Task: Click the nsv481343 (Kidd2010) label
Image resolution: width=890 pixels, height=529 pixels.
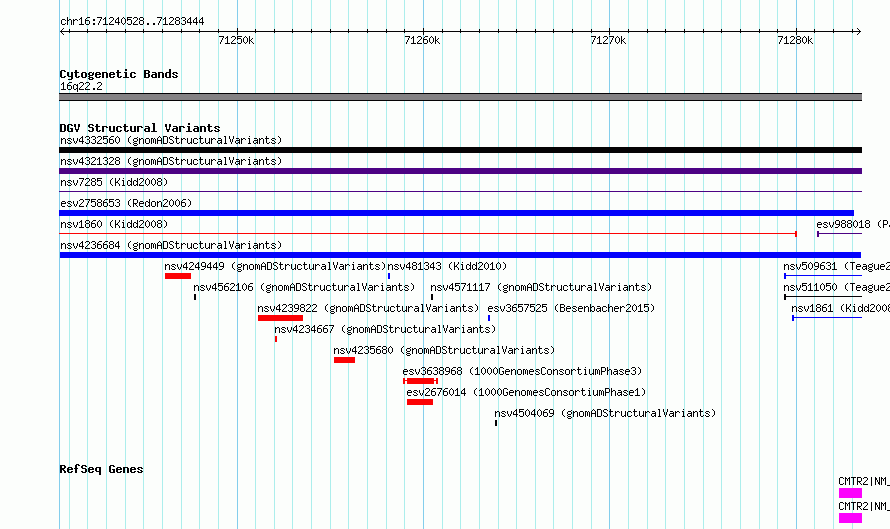Action: tap(447, 266)
